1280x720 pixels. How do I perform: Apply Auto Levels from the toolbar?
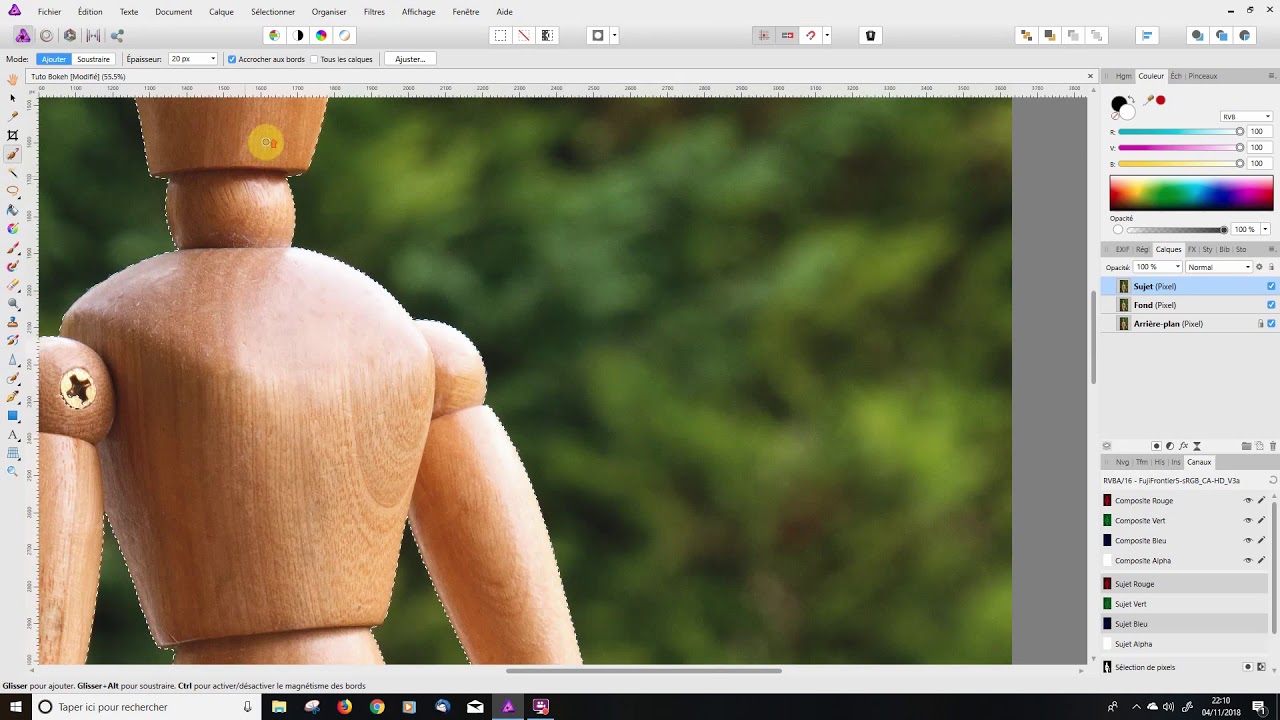(274, 35)
